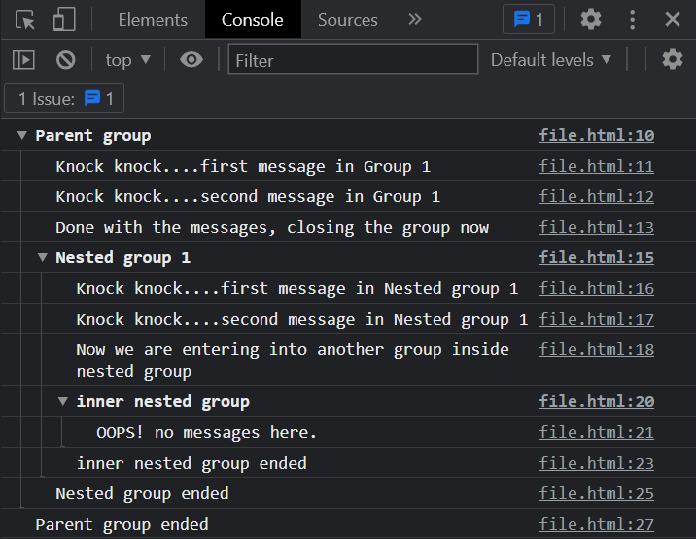The image size is (697, 539).
Task: Click the issues counter badge in toolbar
Action: click(528, 19)
